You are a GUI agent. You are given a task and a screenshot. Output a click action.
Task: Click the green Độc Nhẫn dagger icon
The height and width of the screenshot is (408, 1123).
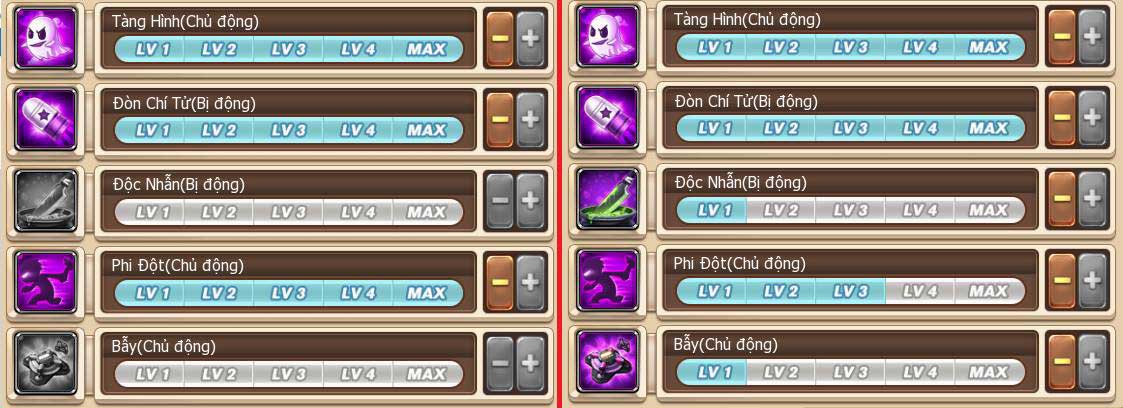pyautogui.click(x=607, y=199)
